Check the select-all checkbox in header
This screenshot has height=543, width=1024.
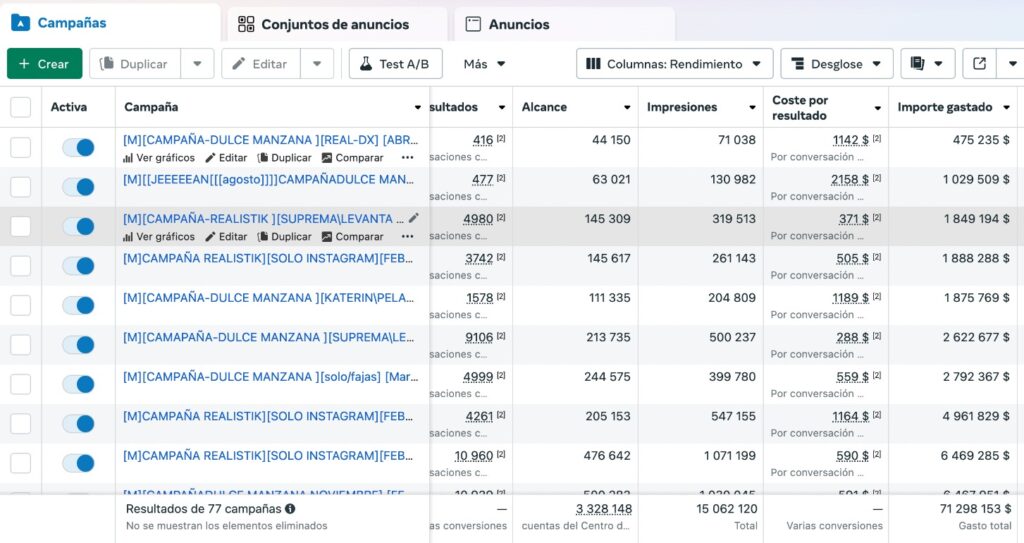pos(21,107)
